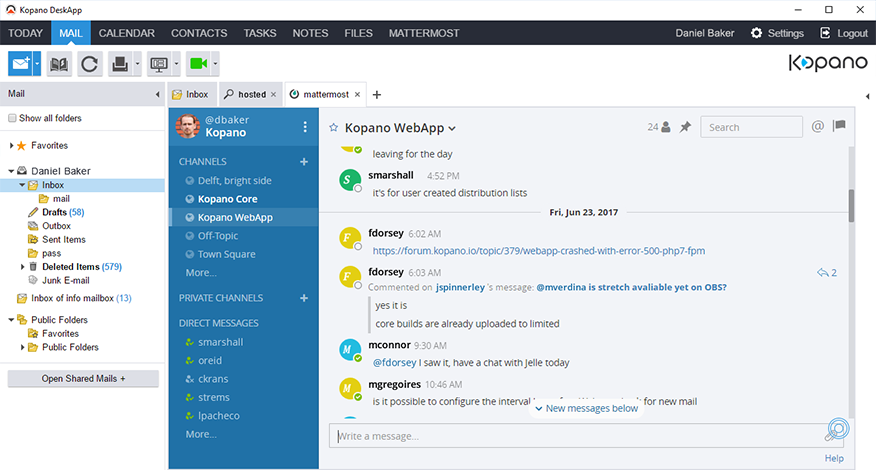The image size is (876, 470).
Task: Click the reply count icon on fdorsey comment
Action: (826, 273)
